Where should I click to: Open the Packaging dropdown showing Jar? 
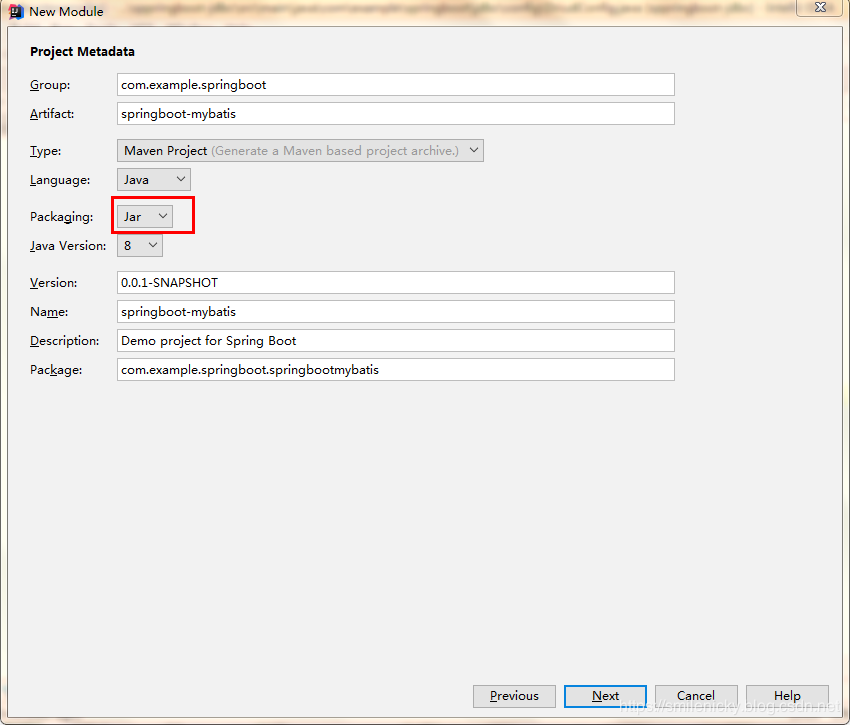click(x=145, y=216)
